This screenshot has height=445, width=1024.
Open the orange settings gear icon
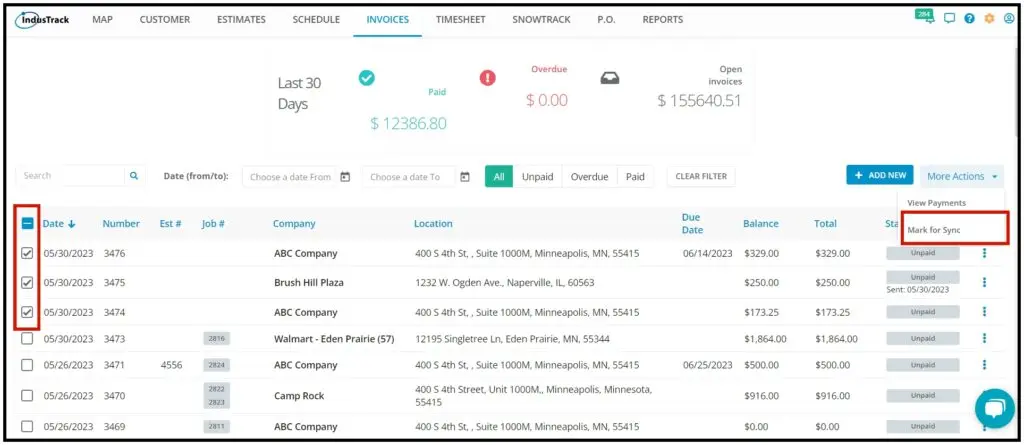[989, 19]
